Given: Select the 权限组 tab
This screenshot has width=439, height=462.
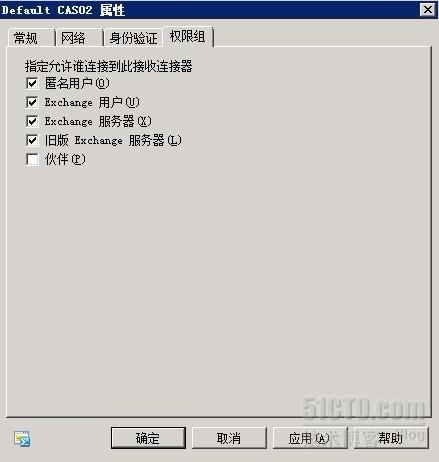Looking at the screenshot, I should tap(188, 36).
